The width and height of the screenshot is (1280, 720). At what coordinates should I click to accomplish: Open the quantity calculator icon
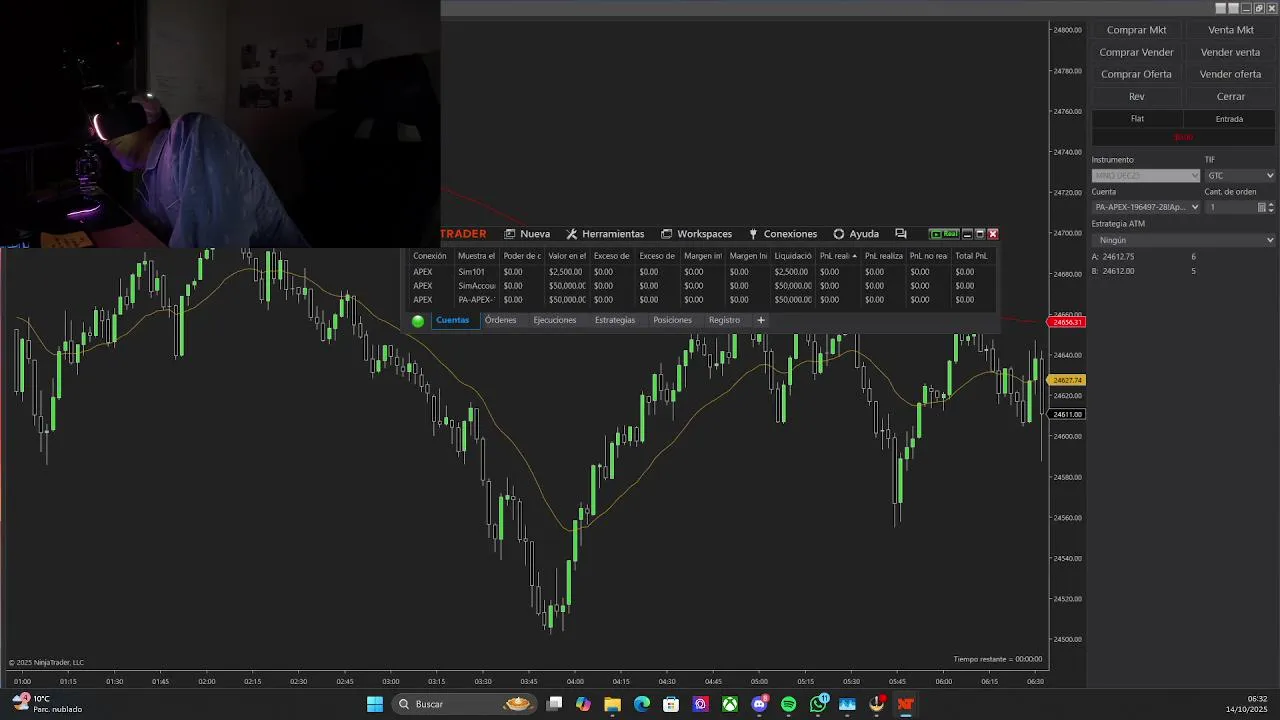1261,207
